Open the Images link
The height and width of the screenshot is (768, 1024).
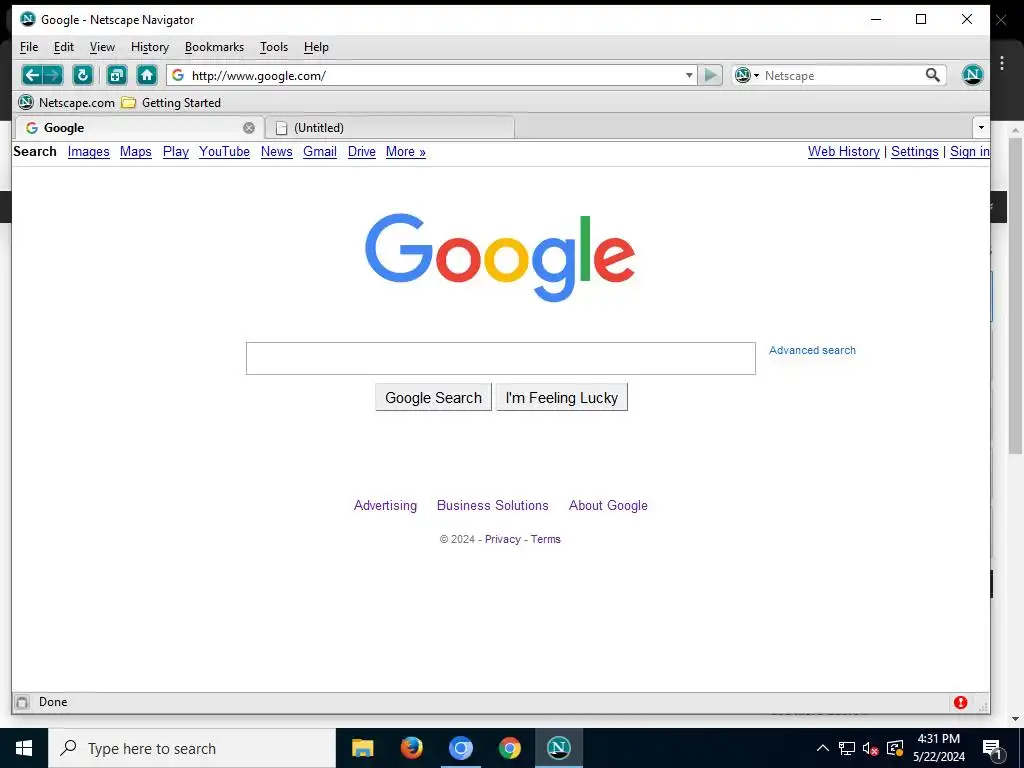click(89, 152)
